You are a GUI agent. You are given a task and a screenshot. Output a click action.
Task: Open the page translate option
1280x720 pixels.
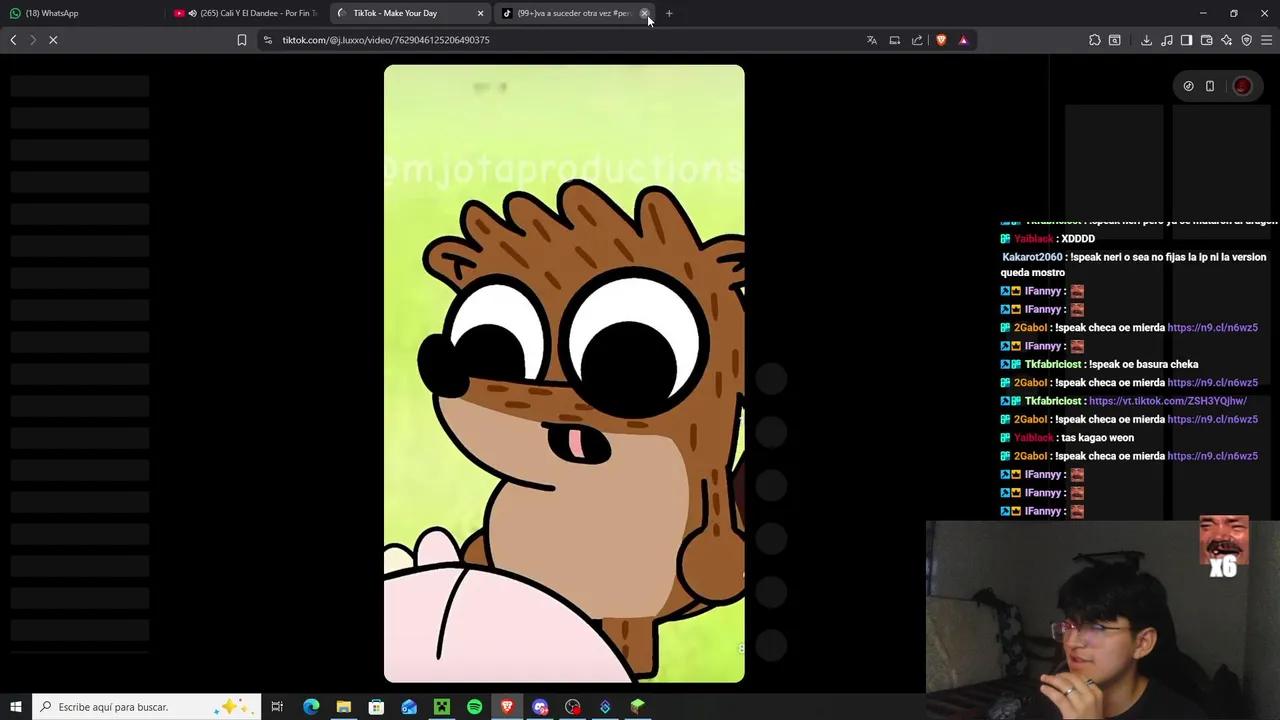pos(871,40)
